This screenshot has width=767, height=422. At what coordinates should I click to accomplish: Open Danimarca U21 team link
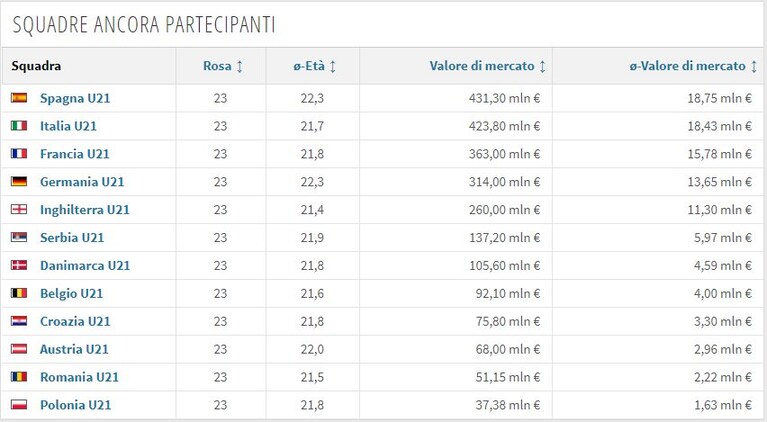(x=85, y=266)
